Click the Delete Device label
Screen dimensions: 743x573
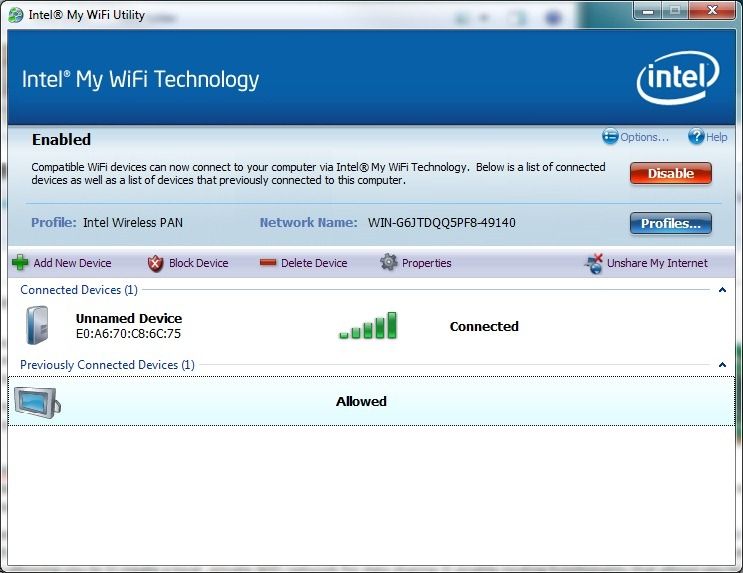pos(314,263)
